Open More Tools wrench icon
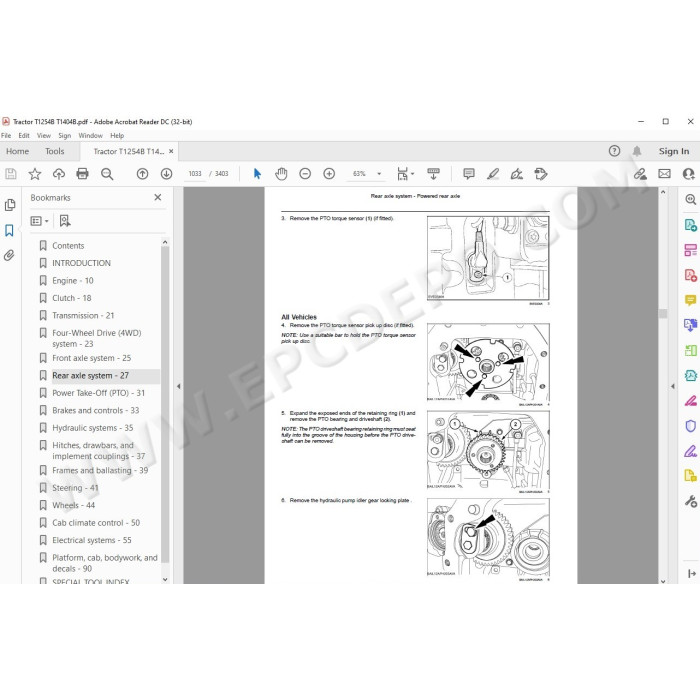The width and height of the screenshot is (700, 700). point(691,501)
